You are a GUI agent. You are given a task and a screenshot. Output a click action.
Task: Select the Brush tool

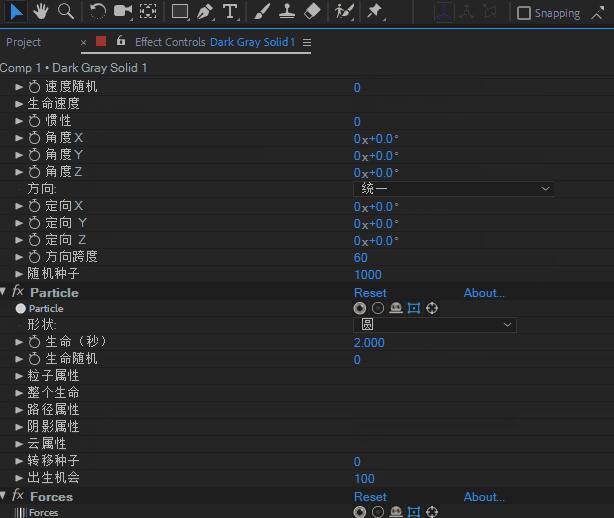262,11
